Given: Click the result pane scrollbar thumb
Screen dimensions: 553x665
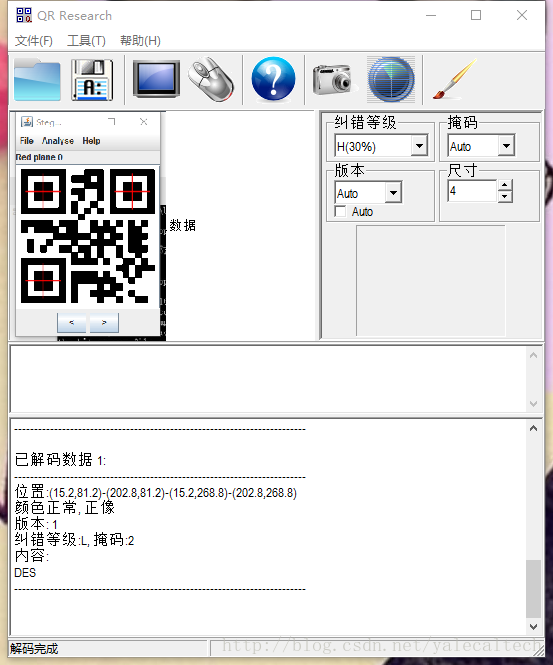Looking at the screenshot, I should [x=533, y=589].
